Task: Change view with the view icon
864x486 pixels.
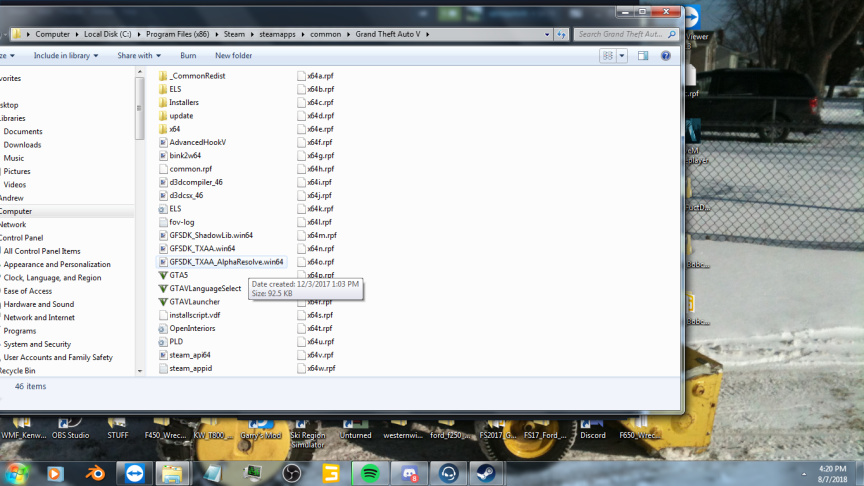Action: click(x=608, y=56)
